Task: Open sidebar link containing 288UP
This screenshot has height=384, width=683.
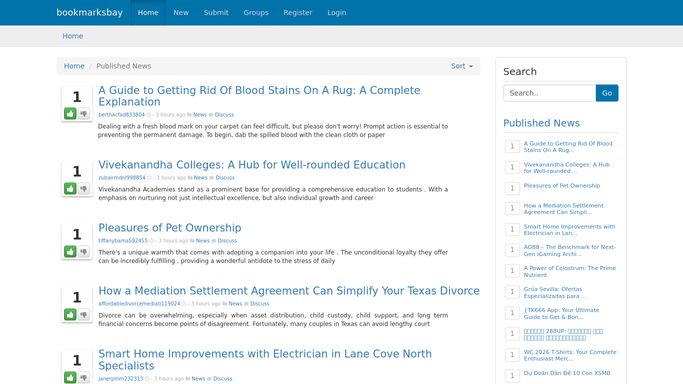Action: (563, 334)
